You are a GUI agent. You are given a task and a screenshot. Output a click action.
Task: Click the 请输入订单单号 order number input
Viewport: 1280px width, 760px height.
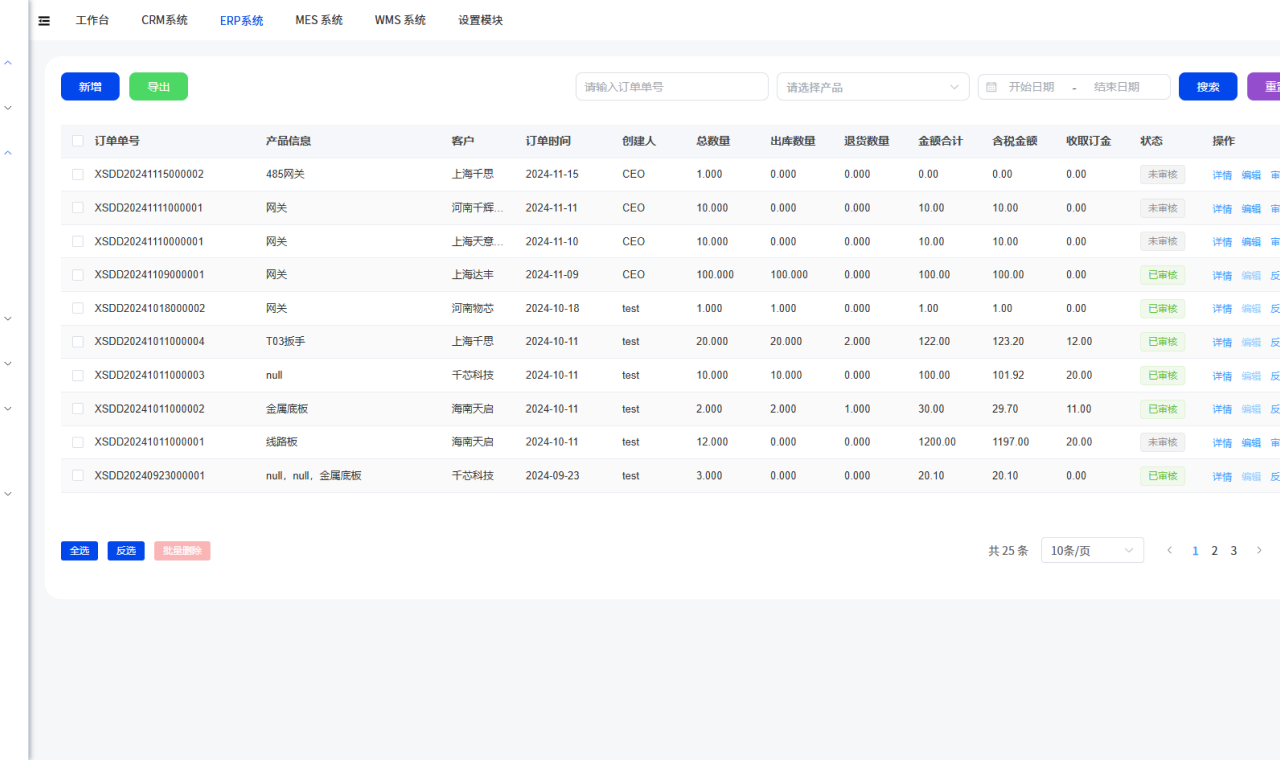coord(672,87)
